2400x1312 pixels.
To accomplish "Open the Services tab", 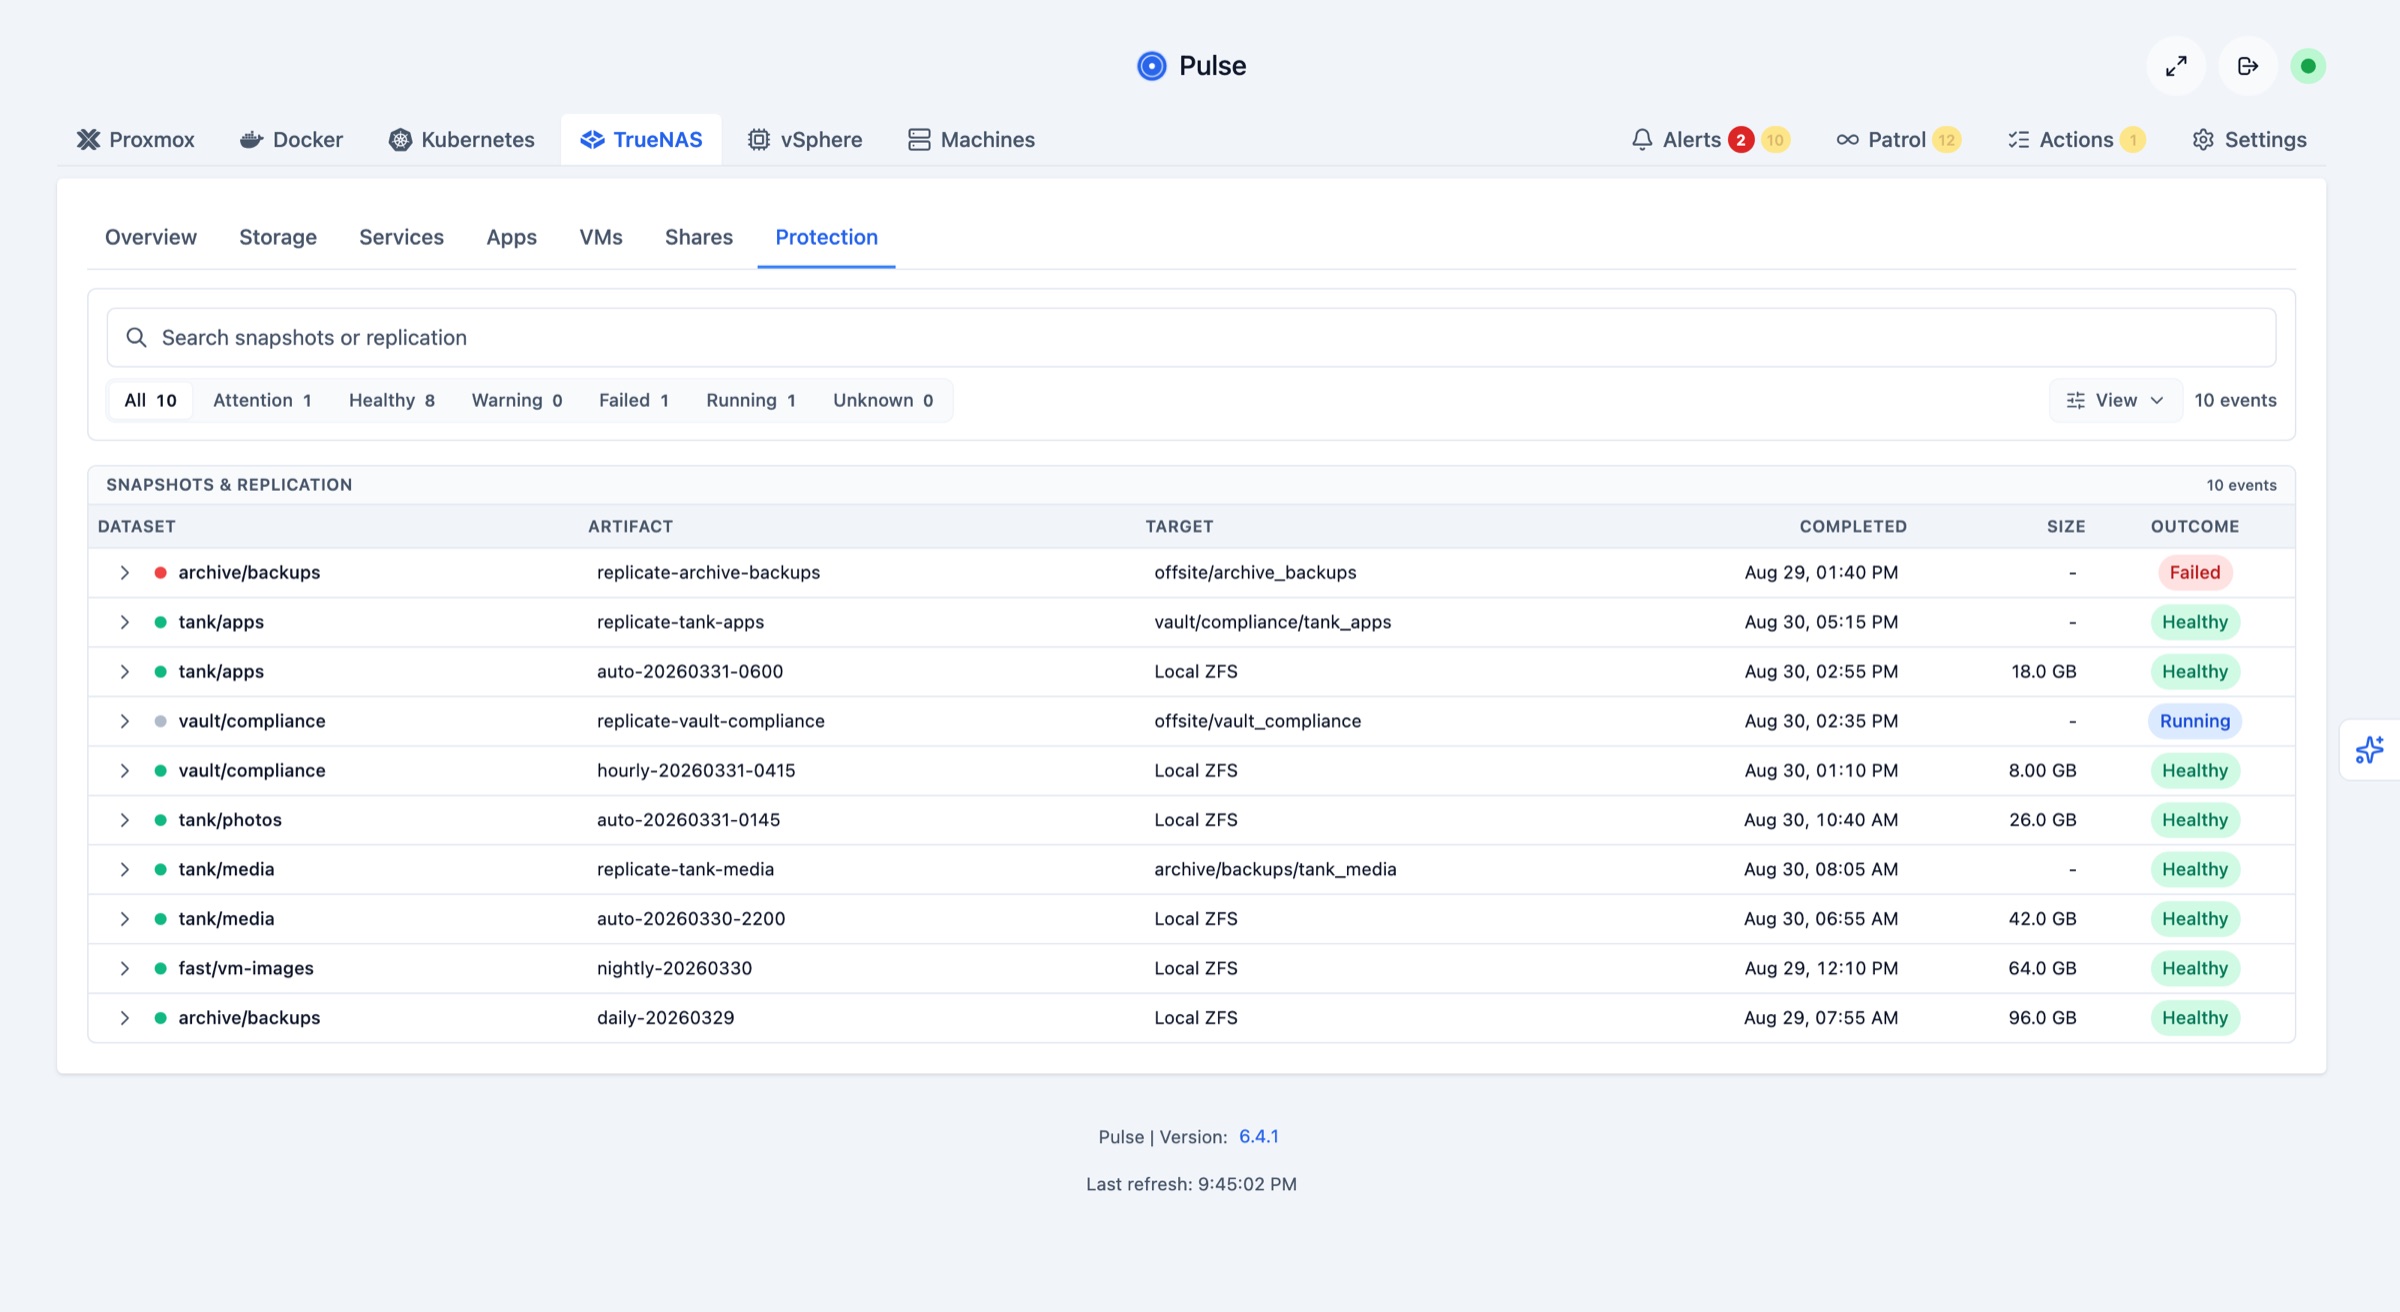I will coord(401,237).
